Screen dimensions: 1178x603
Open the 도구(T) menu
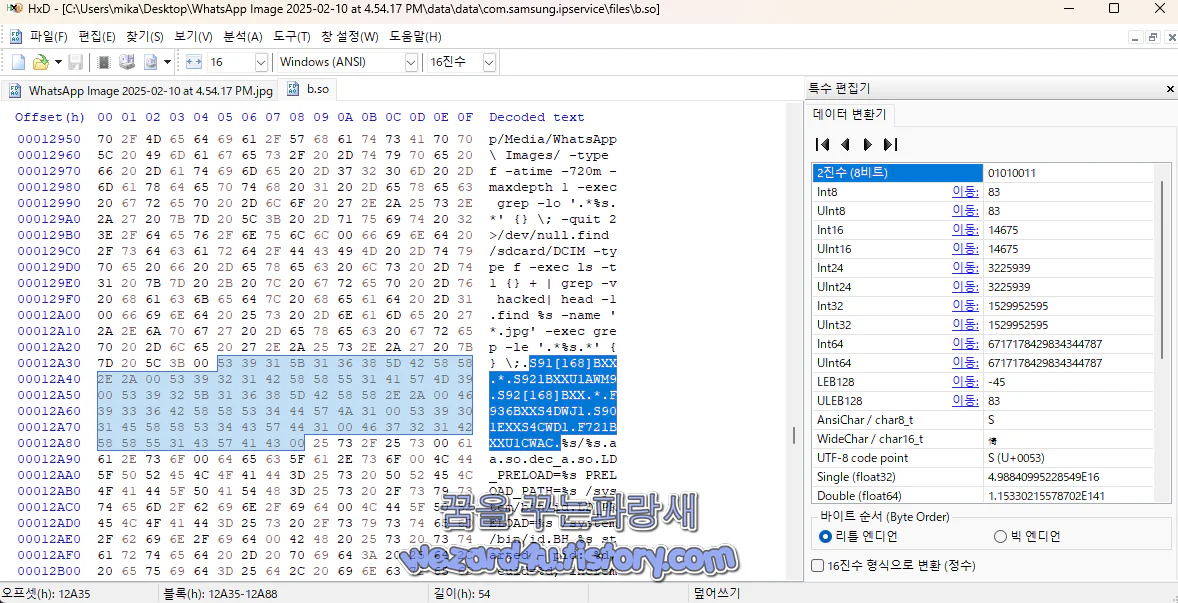pos(291,37)
